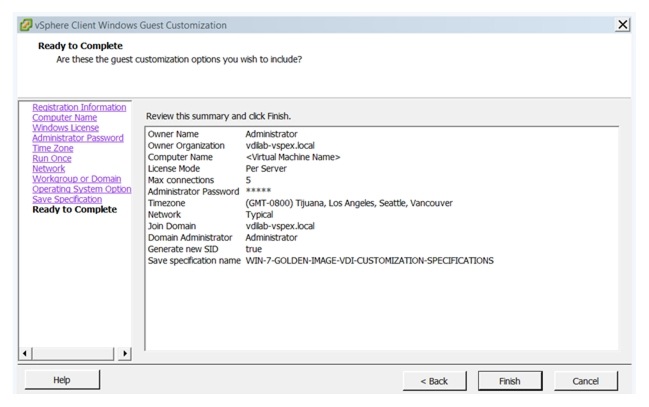Select the Ready to Complete step label
Screen dimensions: 649x407
click(75, 210)
